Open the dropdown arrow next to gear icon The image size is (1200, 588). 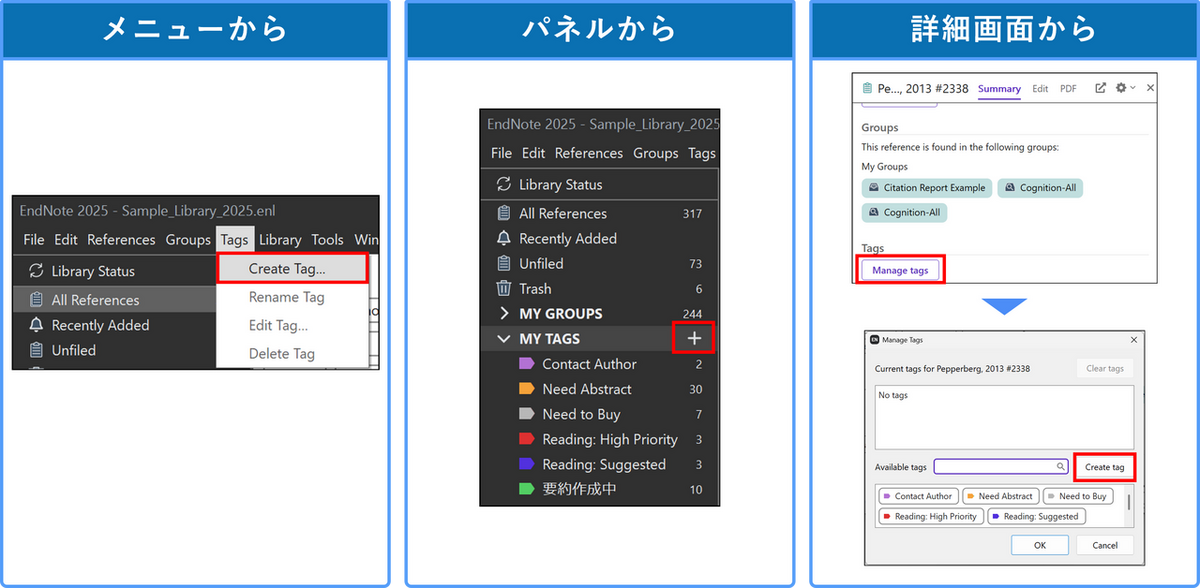(x=1133, y=88)
